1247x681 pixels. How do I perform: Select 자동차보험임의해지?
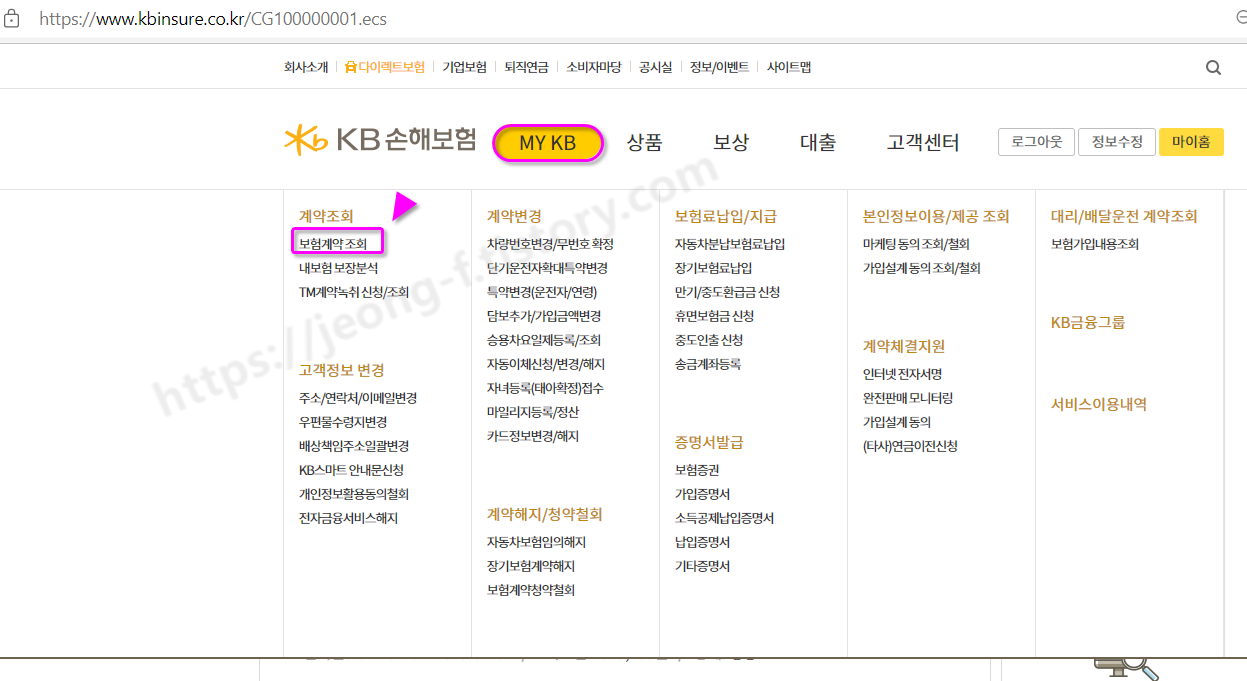536,542
